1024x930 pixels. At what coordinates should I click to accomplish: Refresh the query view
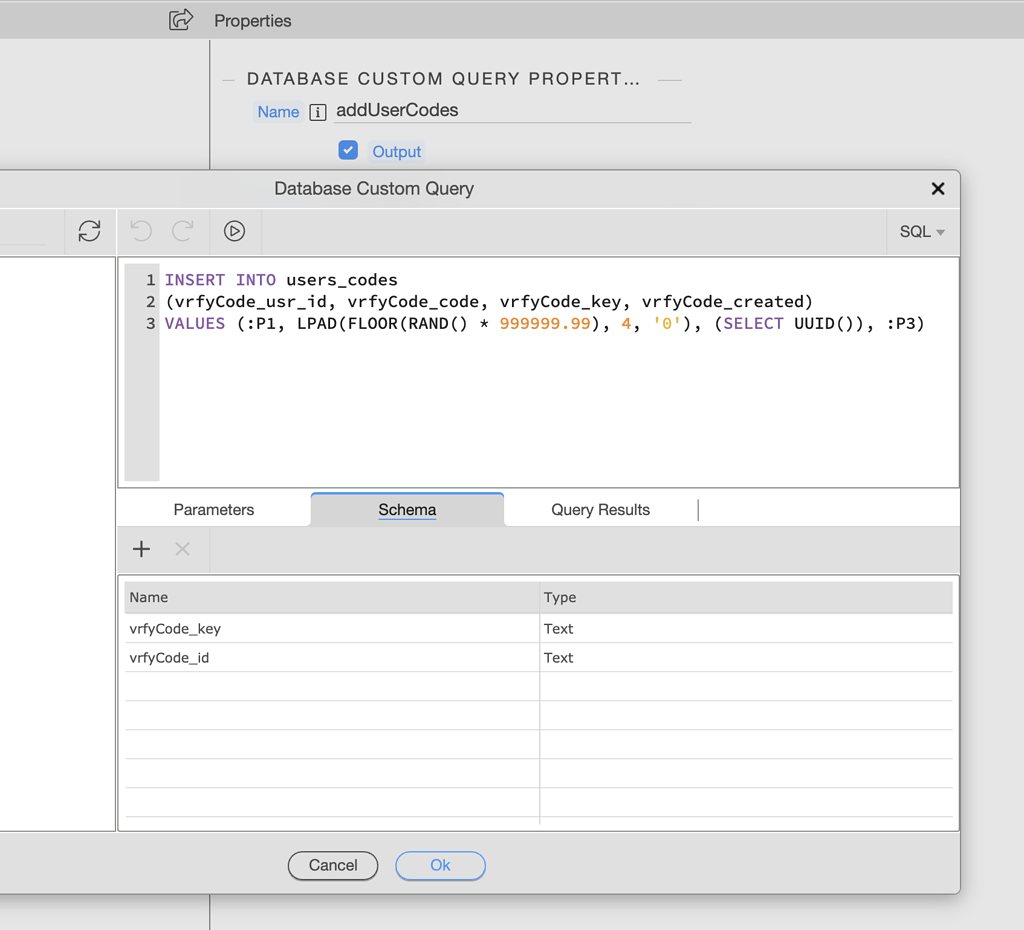coord(90,231)
